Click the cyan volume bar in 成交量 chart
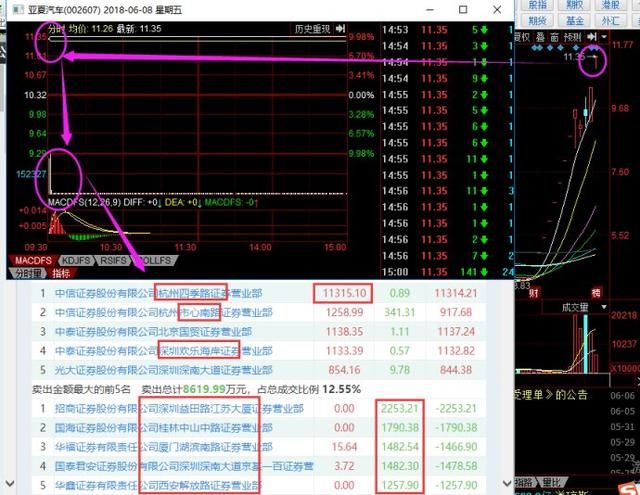640x495 pixels. point(586,344)
